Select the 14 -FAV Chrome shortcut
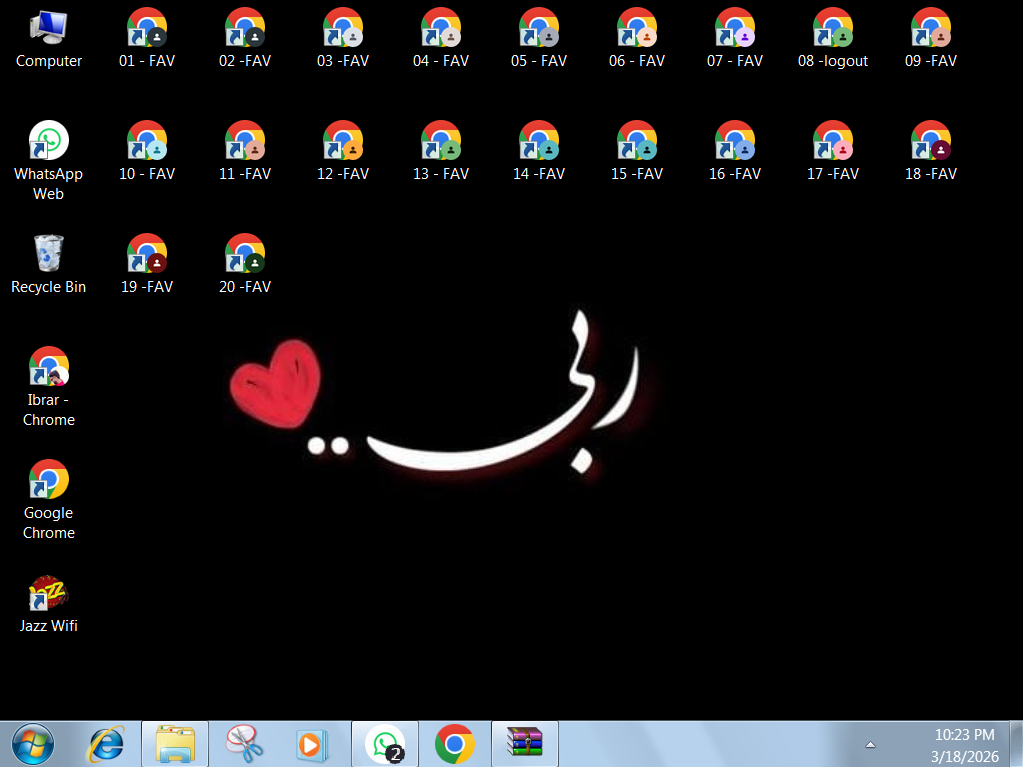This screenshot has width=1023, height=767. click(539, 152)
